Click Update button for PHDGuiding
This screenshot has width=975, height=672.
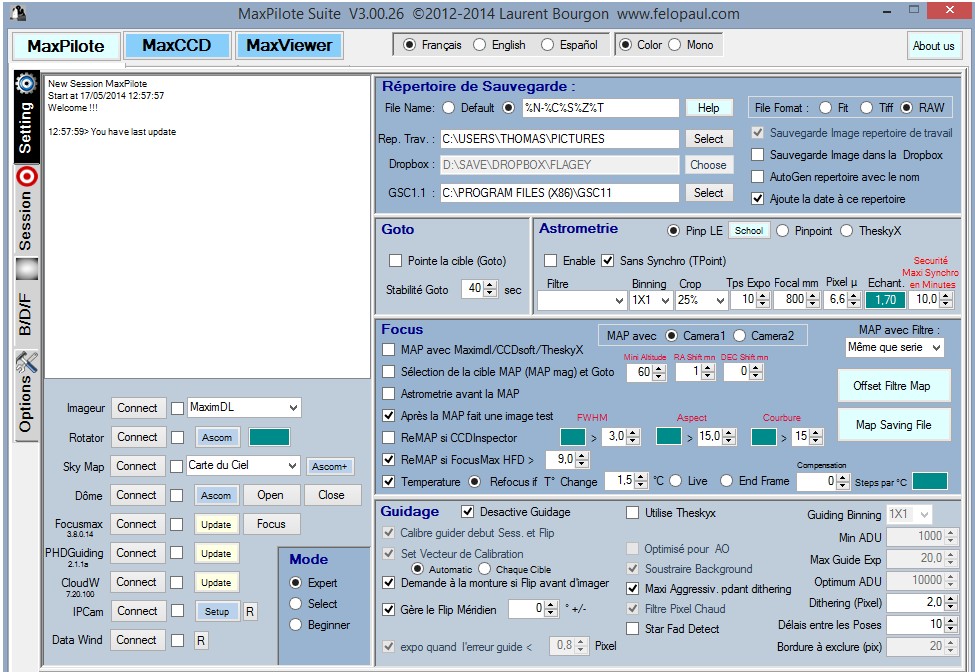[216, 553]
